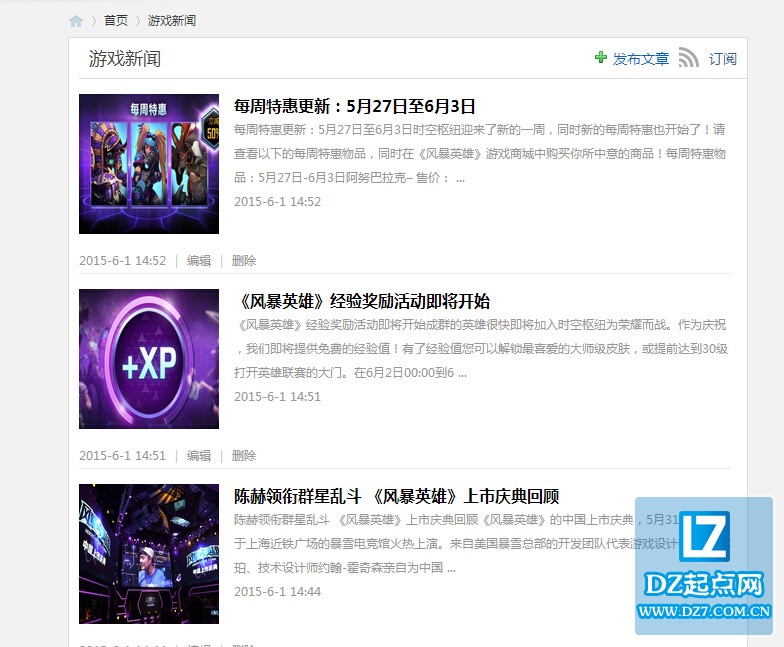Click summary text starting 每周特惠更新：5月27日至6月3日时空枢纽
Screen dimensions: 784x647
(x=480, y=154)
